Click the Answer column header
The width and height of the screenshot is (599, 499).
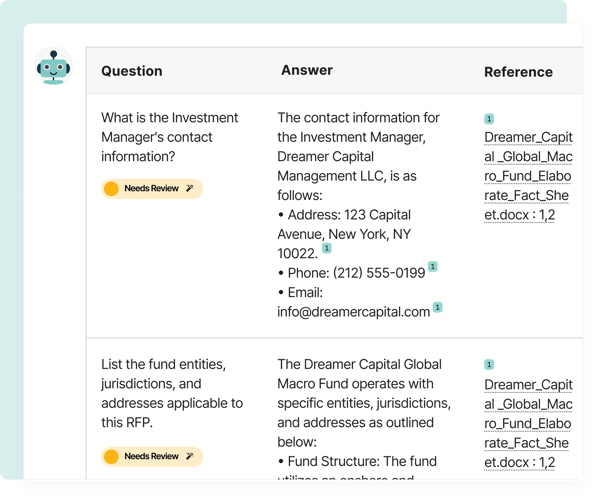tap(307, 70)
